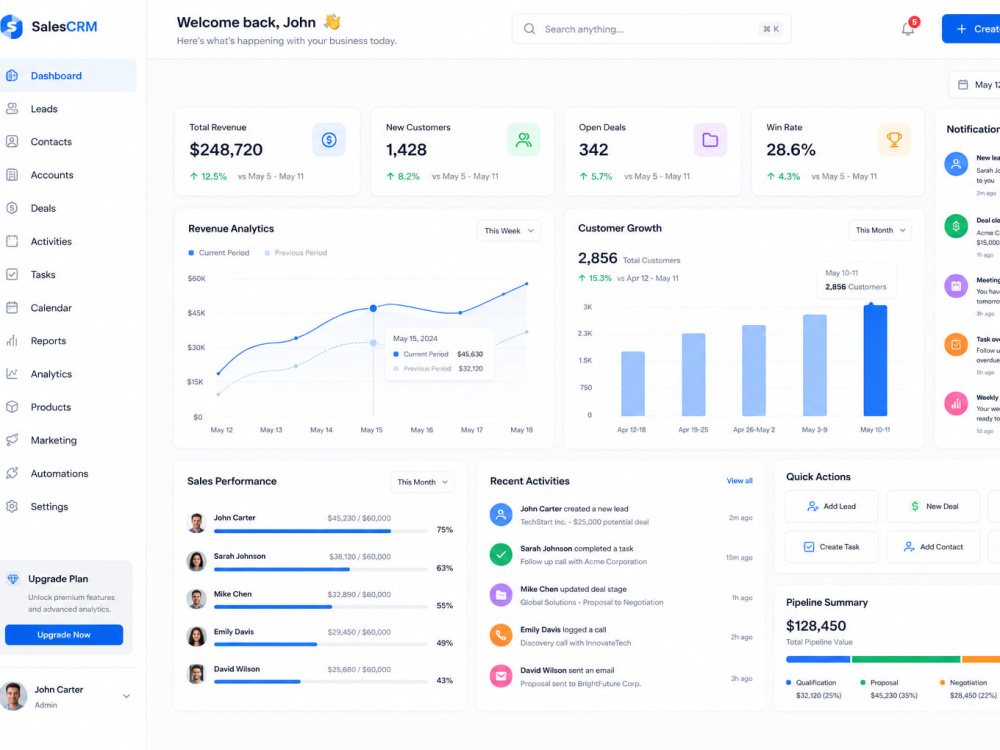This screenshot has height=750, width=1000.
Task: Open the Customer Growth This Month dropdown
Action: pyautogui.click(x=880, y=230)
